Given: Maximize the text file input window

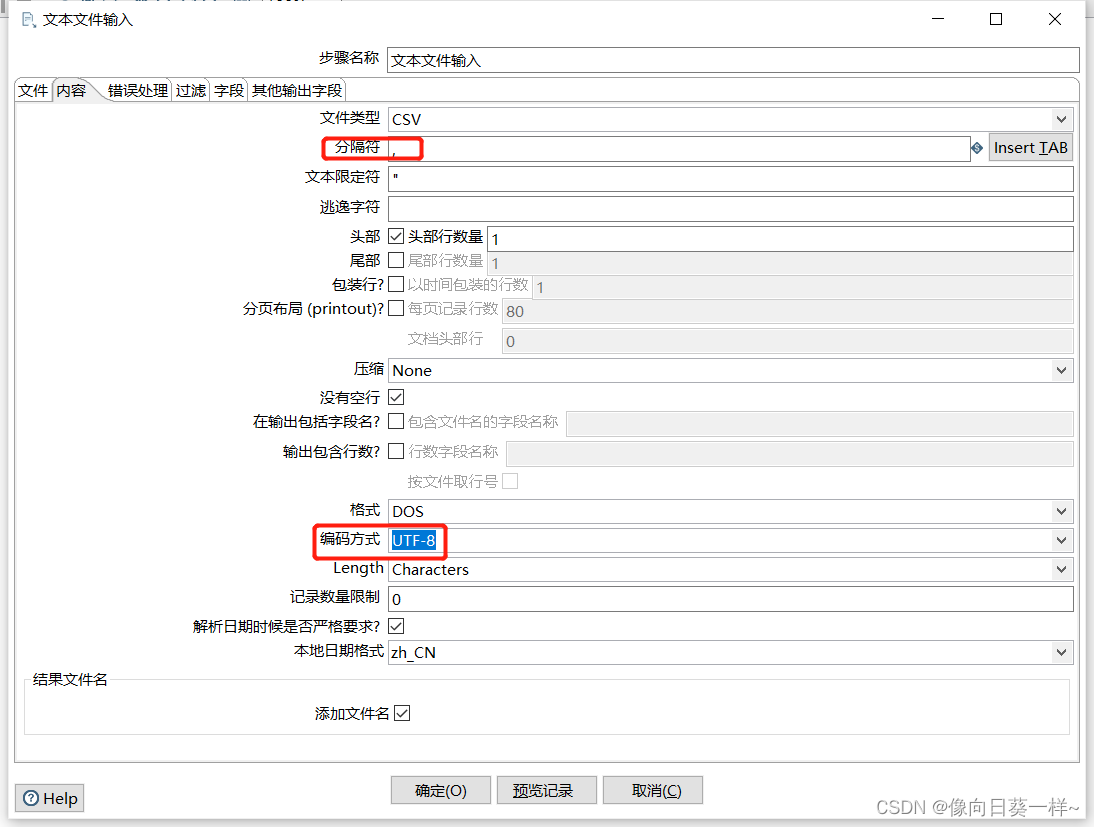Looking at the screenshot, I should click(x=996, y=20).
